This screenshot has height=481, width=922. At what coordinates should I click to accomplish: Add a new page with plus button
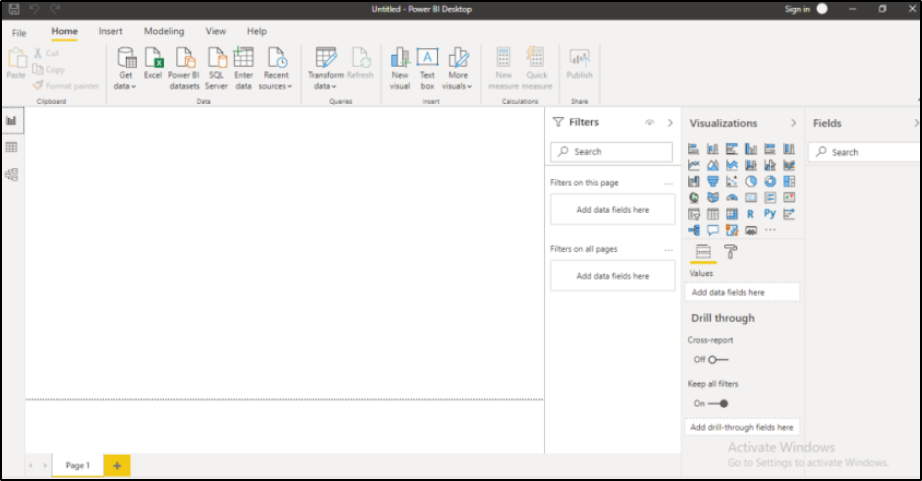pyautogui.click(x=117, y=466)
